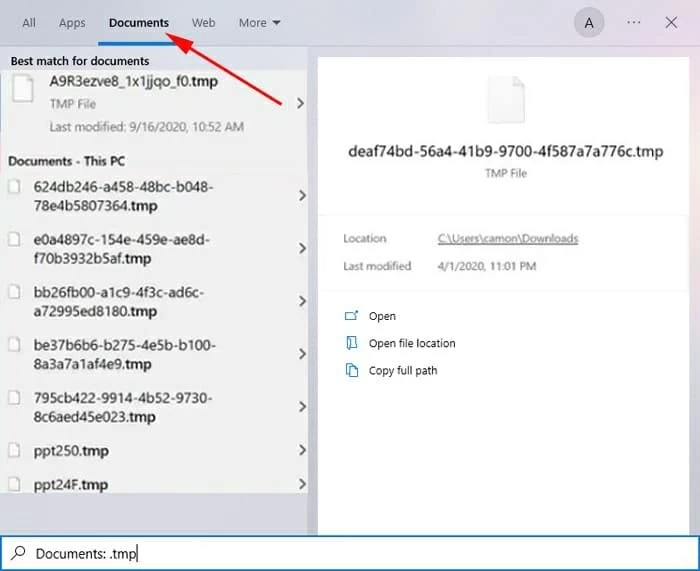
Task: Click the Copy full path icon
Action: click(x=351, y=370)
